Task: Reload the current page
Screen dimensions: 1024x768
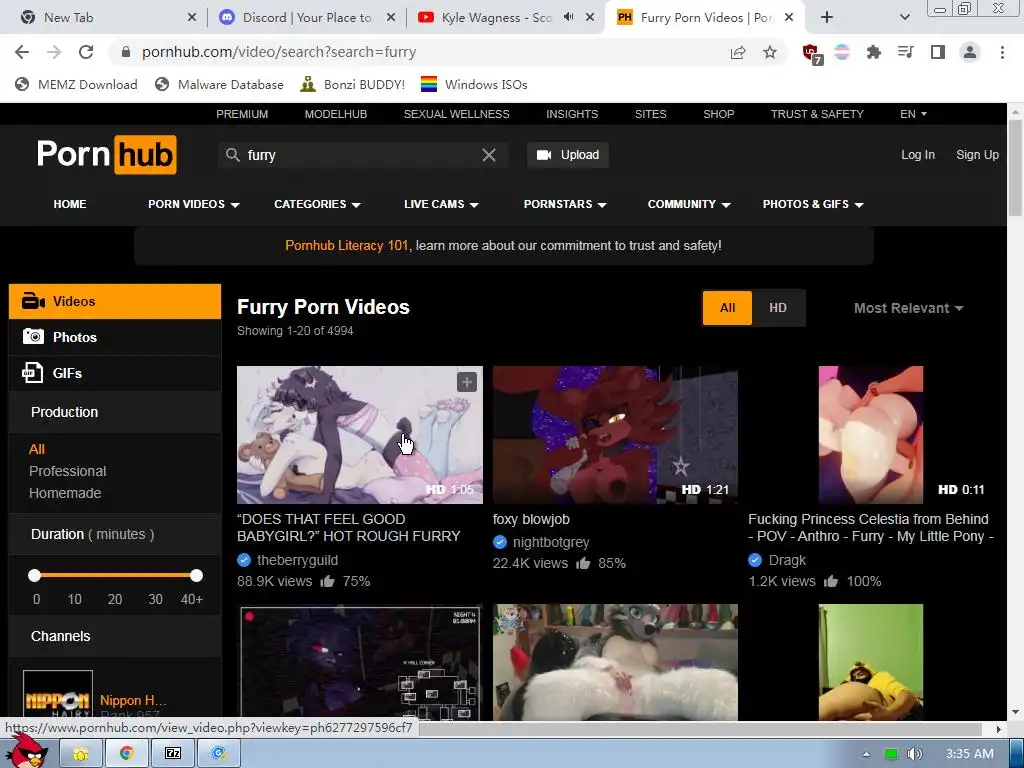Action: 86,52
